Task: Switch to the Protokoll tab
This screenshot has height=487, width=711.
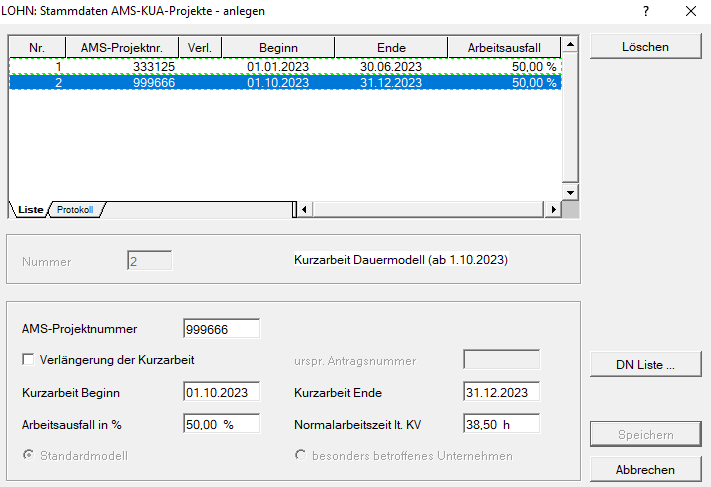Action: click(75, 210)
